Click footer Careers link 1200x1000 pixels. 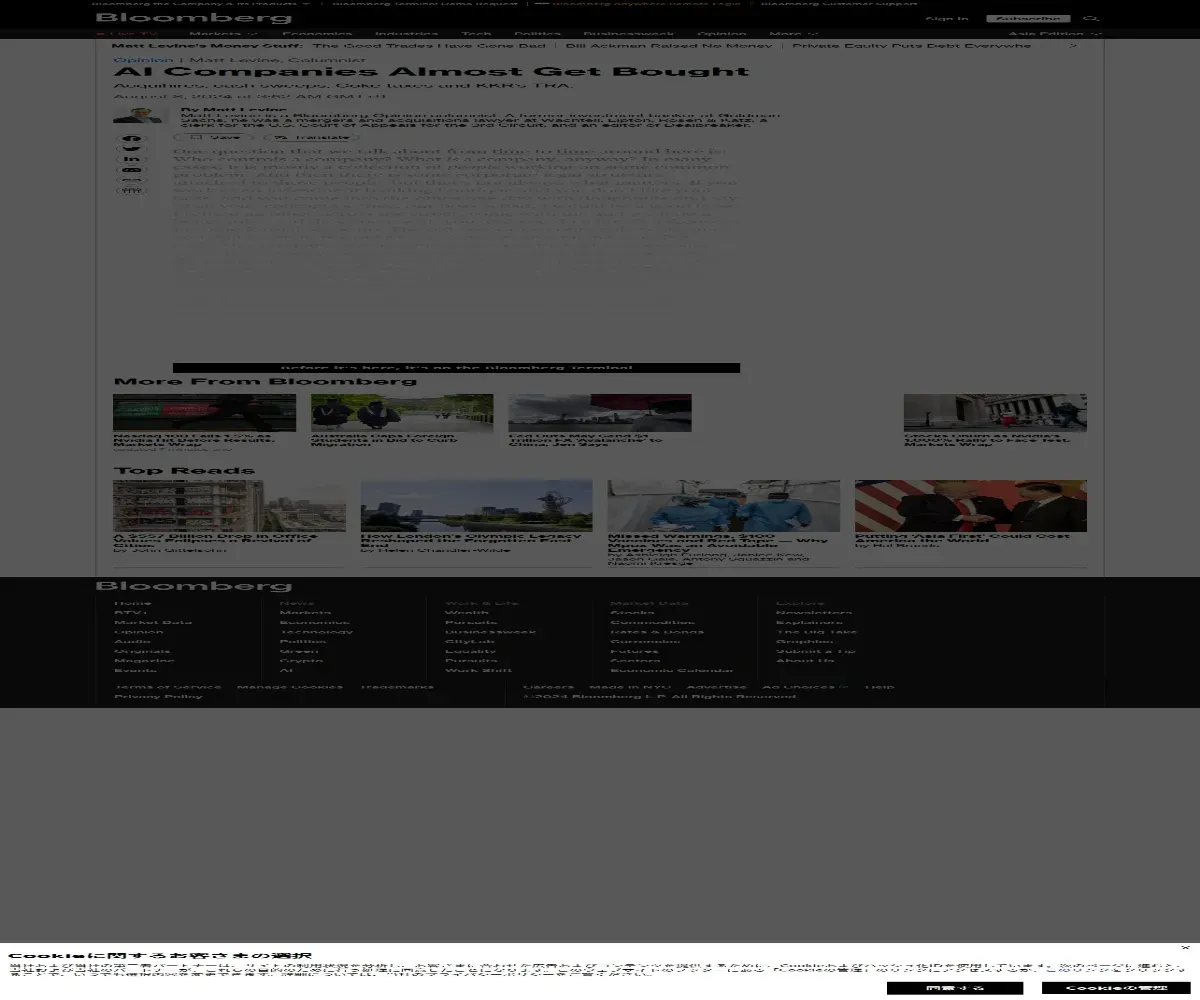[x=549, y=687]
